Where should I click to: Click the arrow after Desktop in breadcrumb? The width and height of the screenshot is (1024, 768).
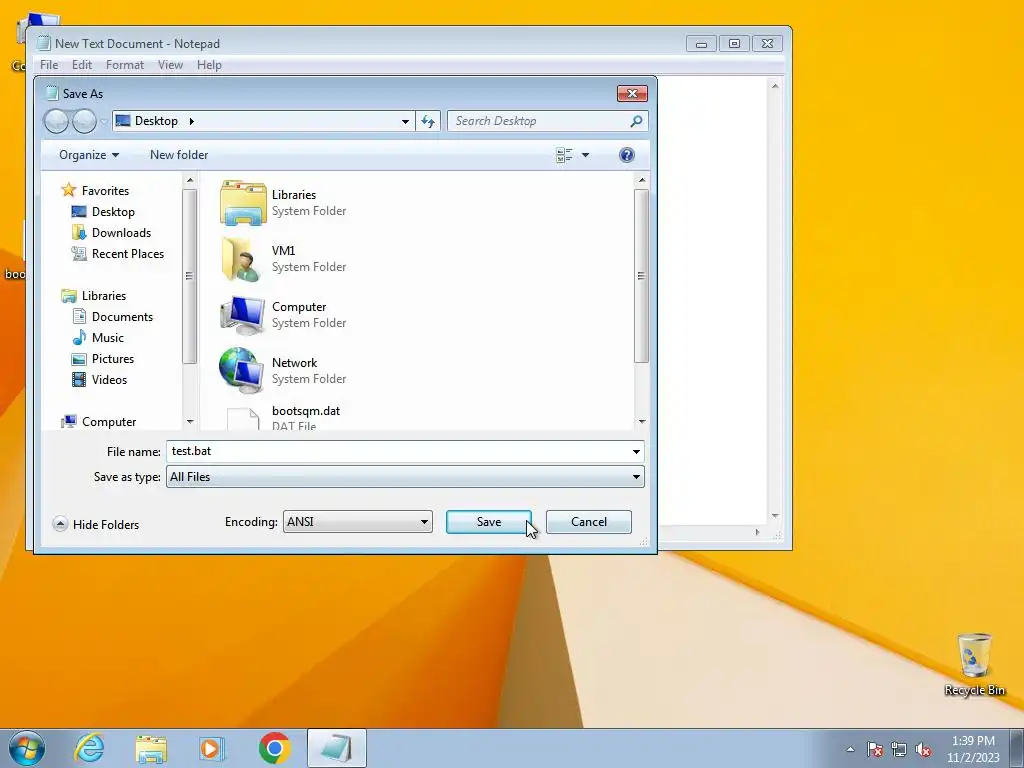(191, 121)
